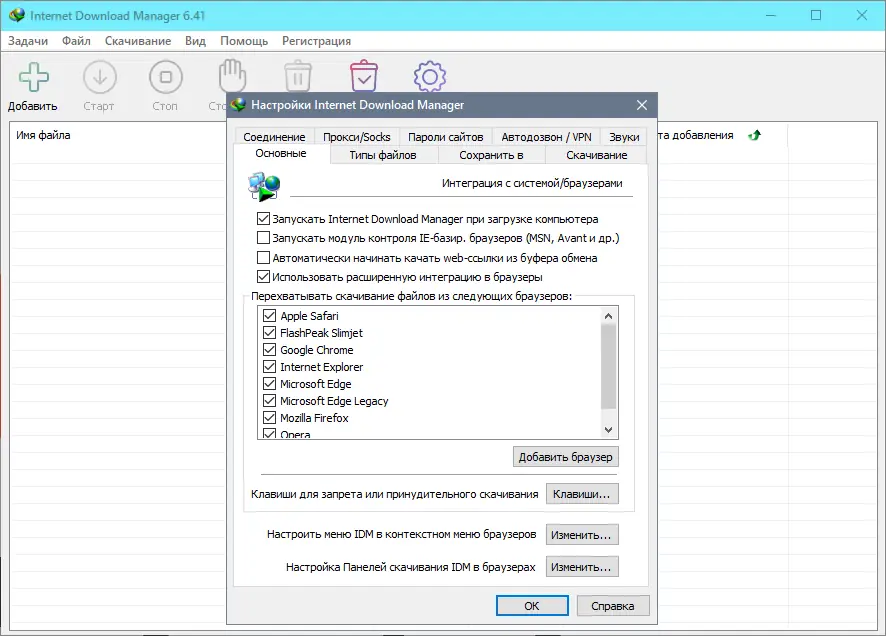Open the Сохранить в tab
Image resolution: width=886 pixels, height=636 pixels.
tap(491, 155)
